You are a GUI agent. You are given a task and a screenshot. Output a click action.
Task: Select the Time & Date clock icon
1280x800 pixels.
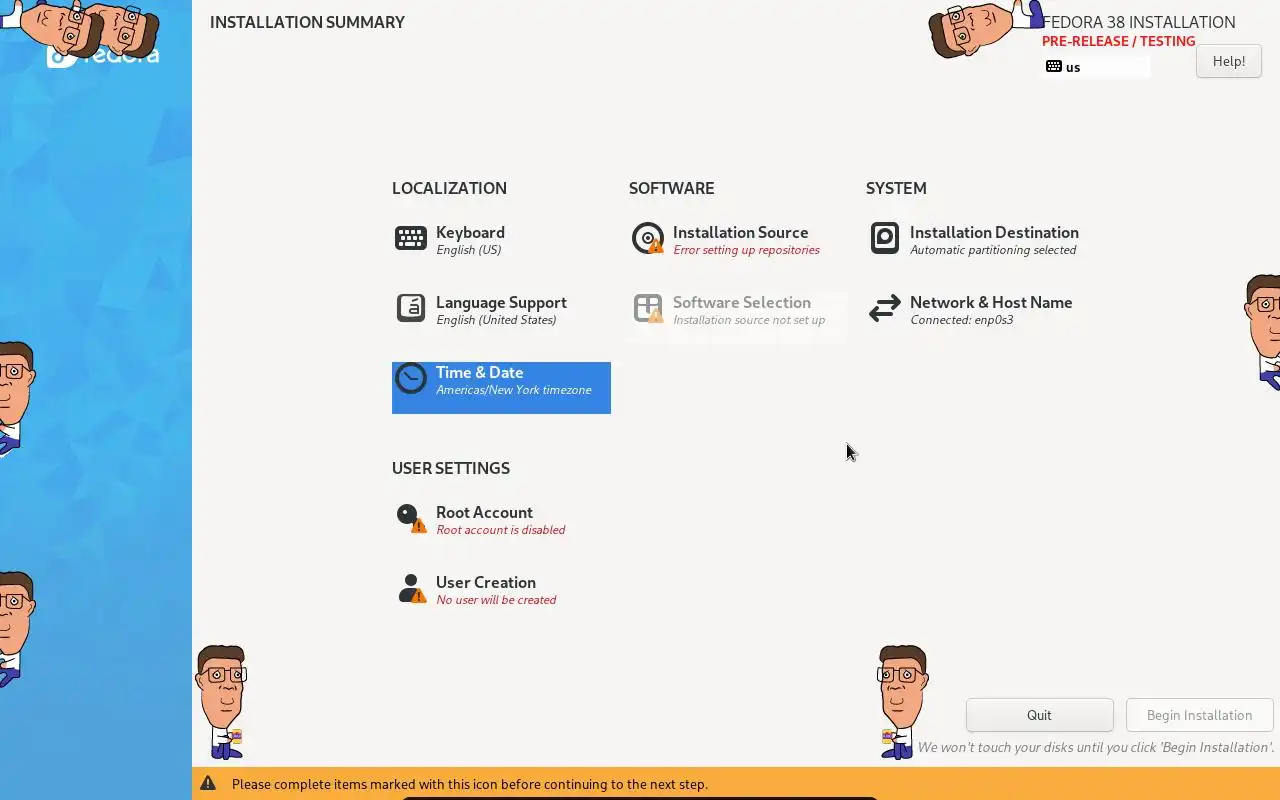411,378
